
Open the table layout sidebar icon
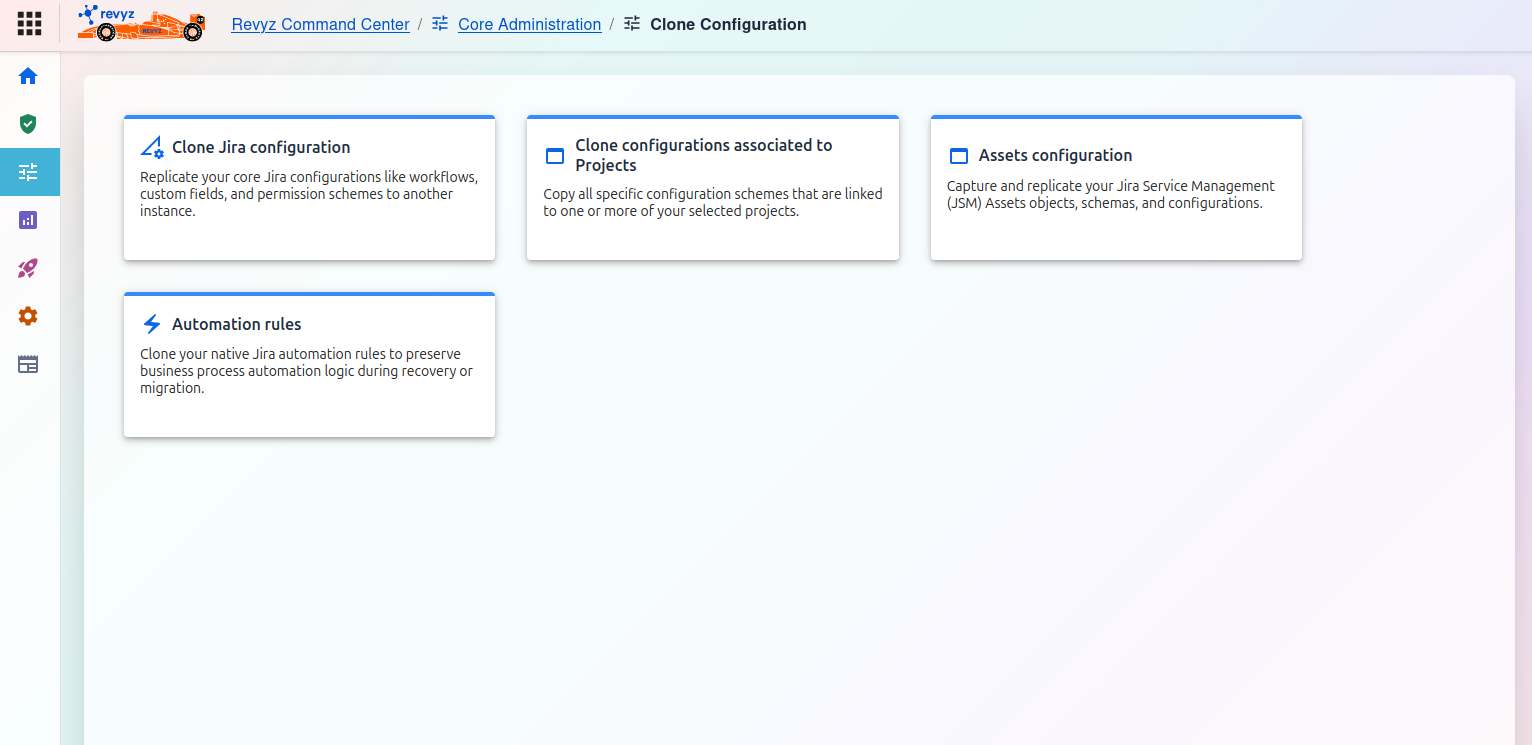pos(28,364)
